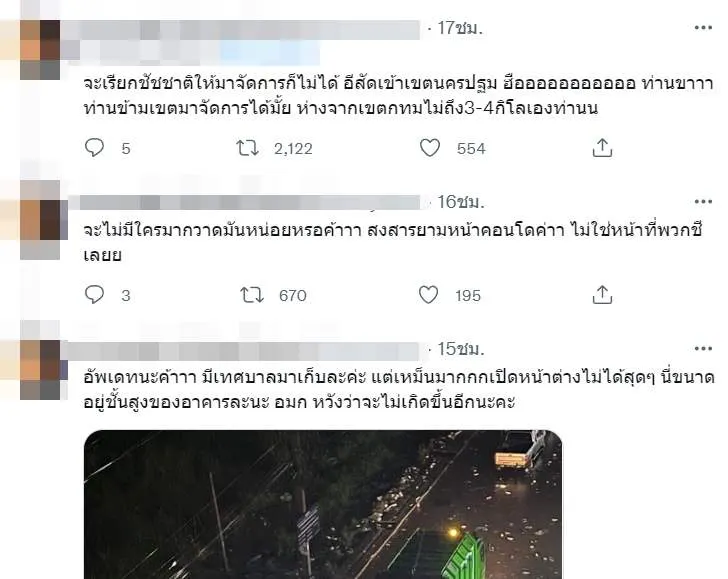Open more options on the 16ชม. tweet

(x=703, y=202)
